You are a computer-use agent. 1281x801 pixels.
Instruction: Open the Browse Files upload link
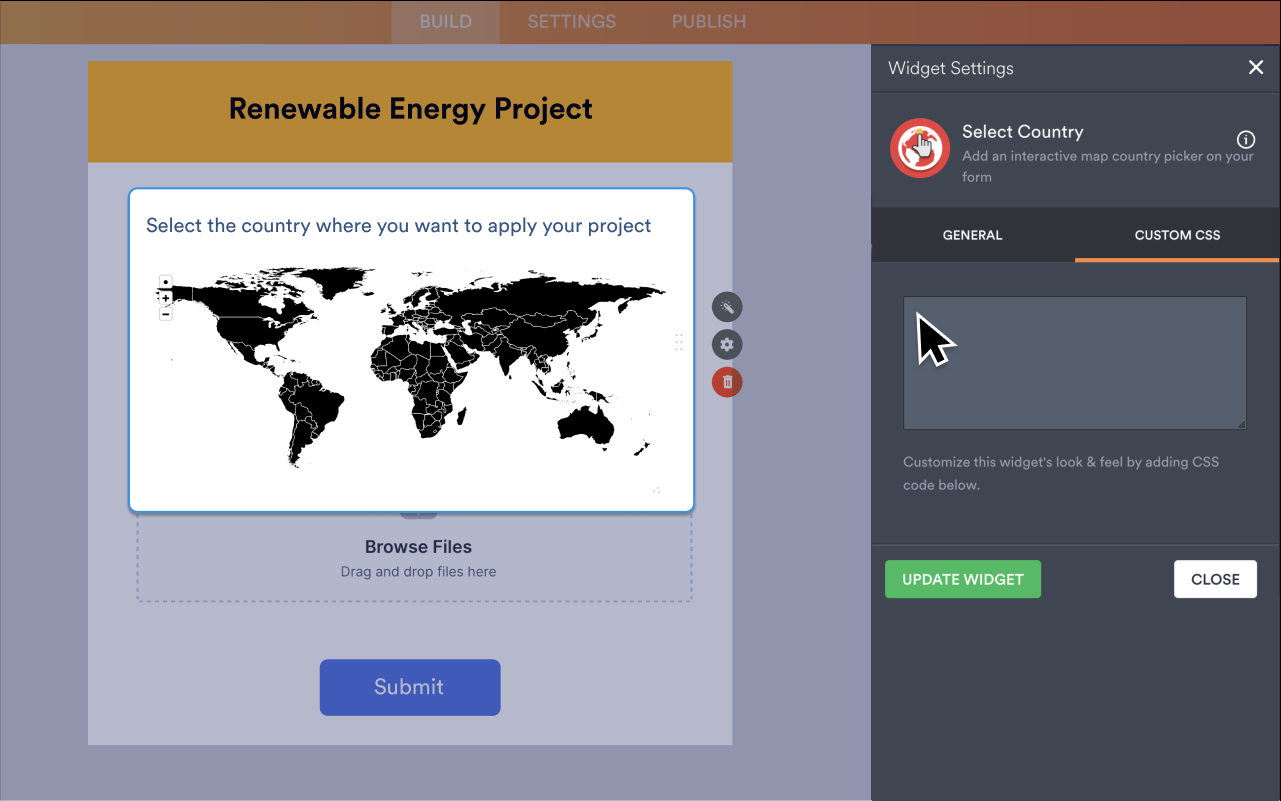pyautogui.click(x=418, y=546)
